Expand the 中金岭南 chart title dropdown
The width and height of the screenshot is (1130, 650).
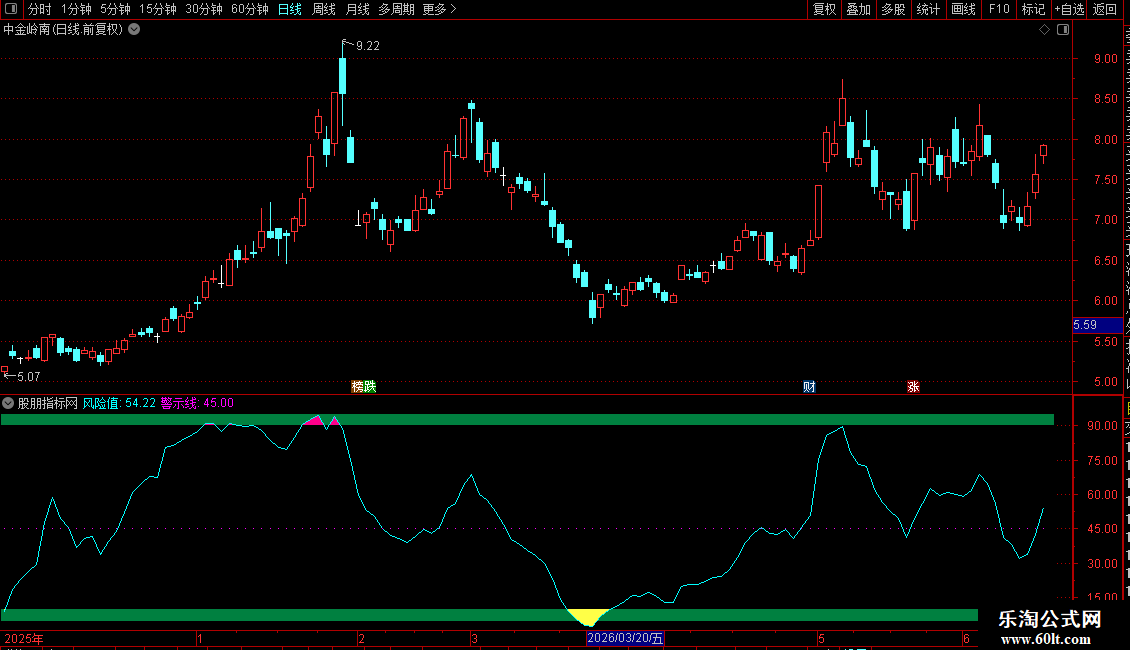134,30
